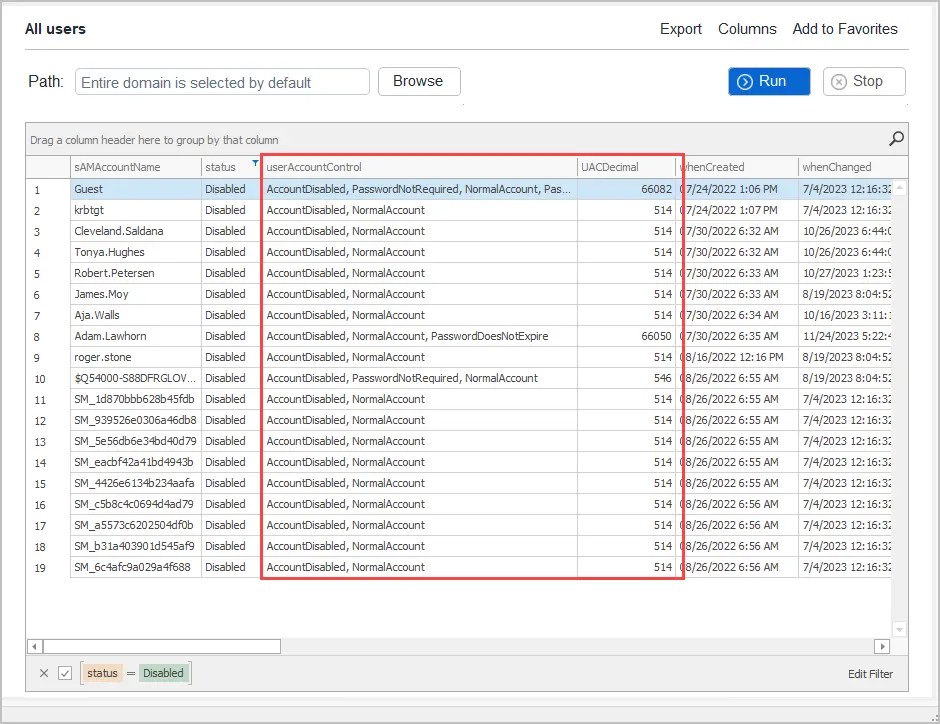The image size is (940, 724).
Task: Click inside the Path input field
Action: [220, 82]
